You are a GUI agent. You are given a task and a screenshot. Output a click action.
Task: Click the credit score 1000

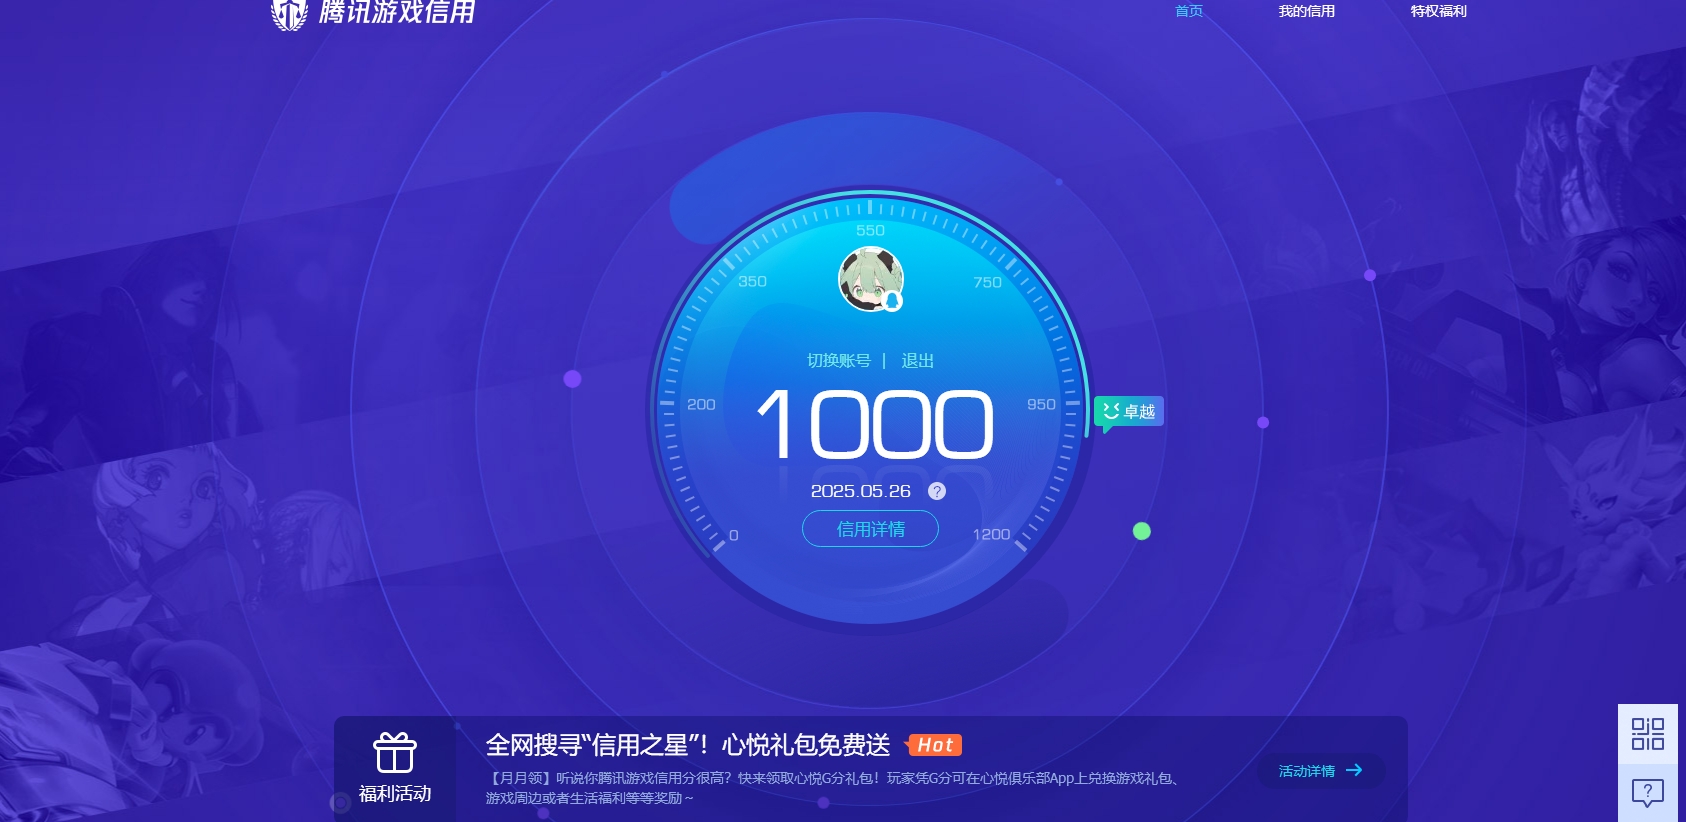(x=875, y=425)
